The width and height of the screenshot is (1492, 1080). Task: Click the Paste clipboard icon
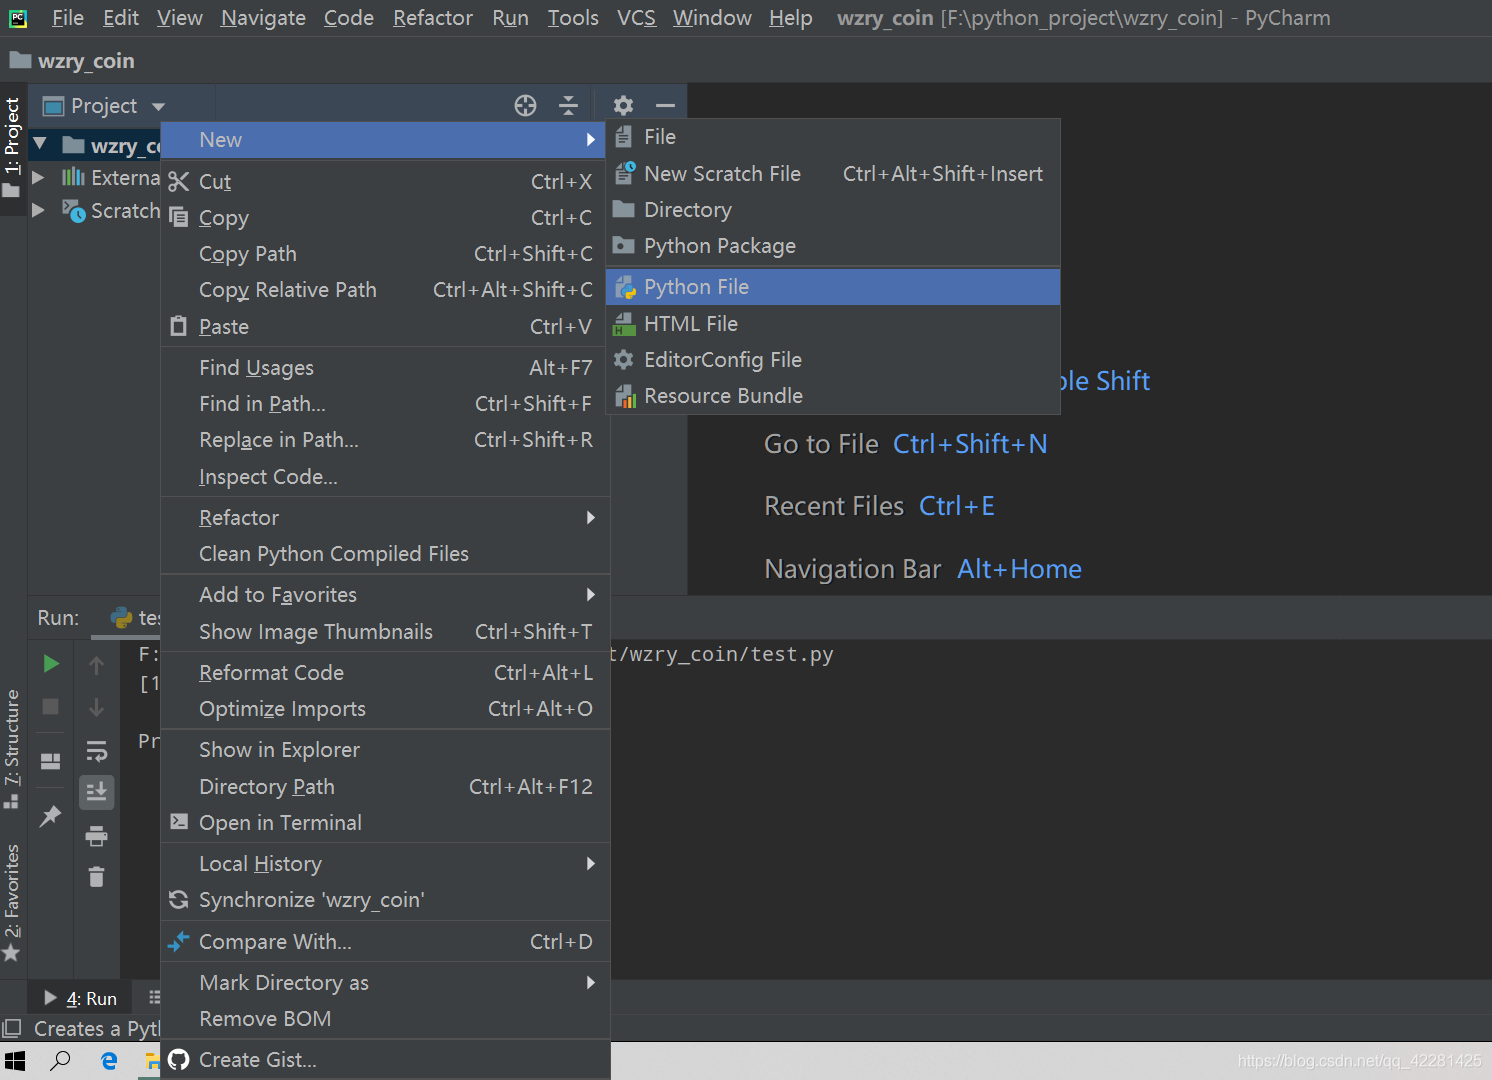tap(179, 326)
